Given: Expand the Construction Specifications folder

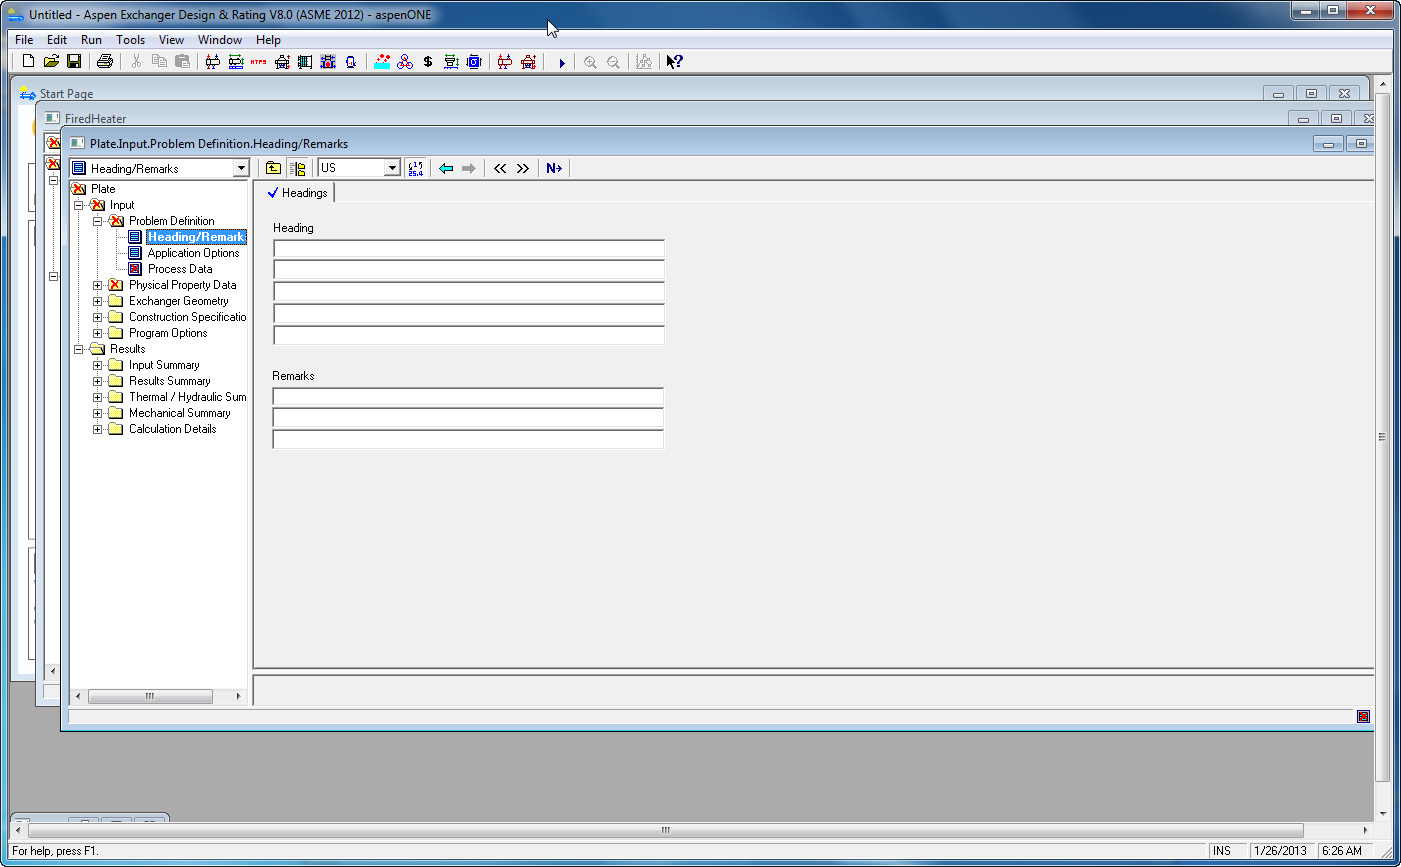Looking at the screenshot, I should (98, 317).
